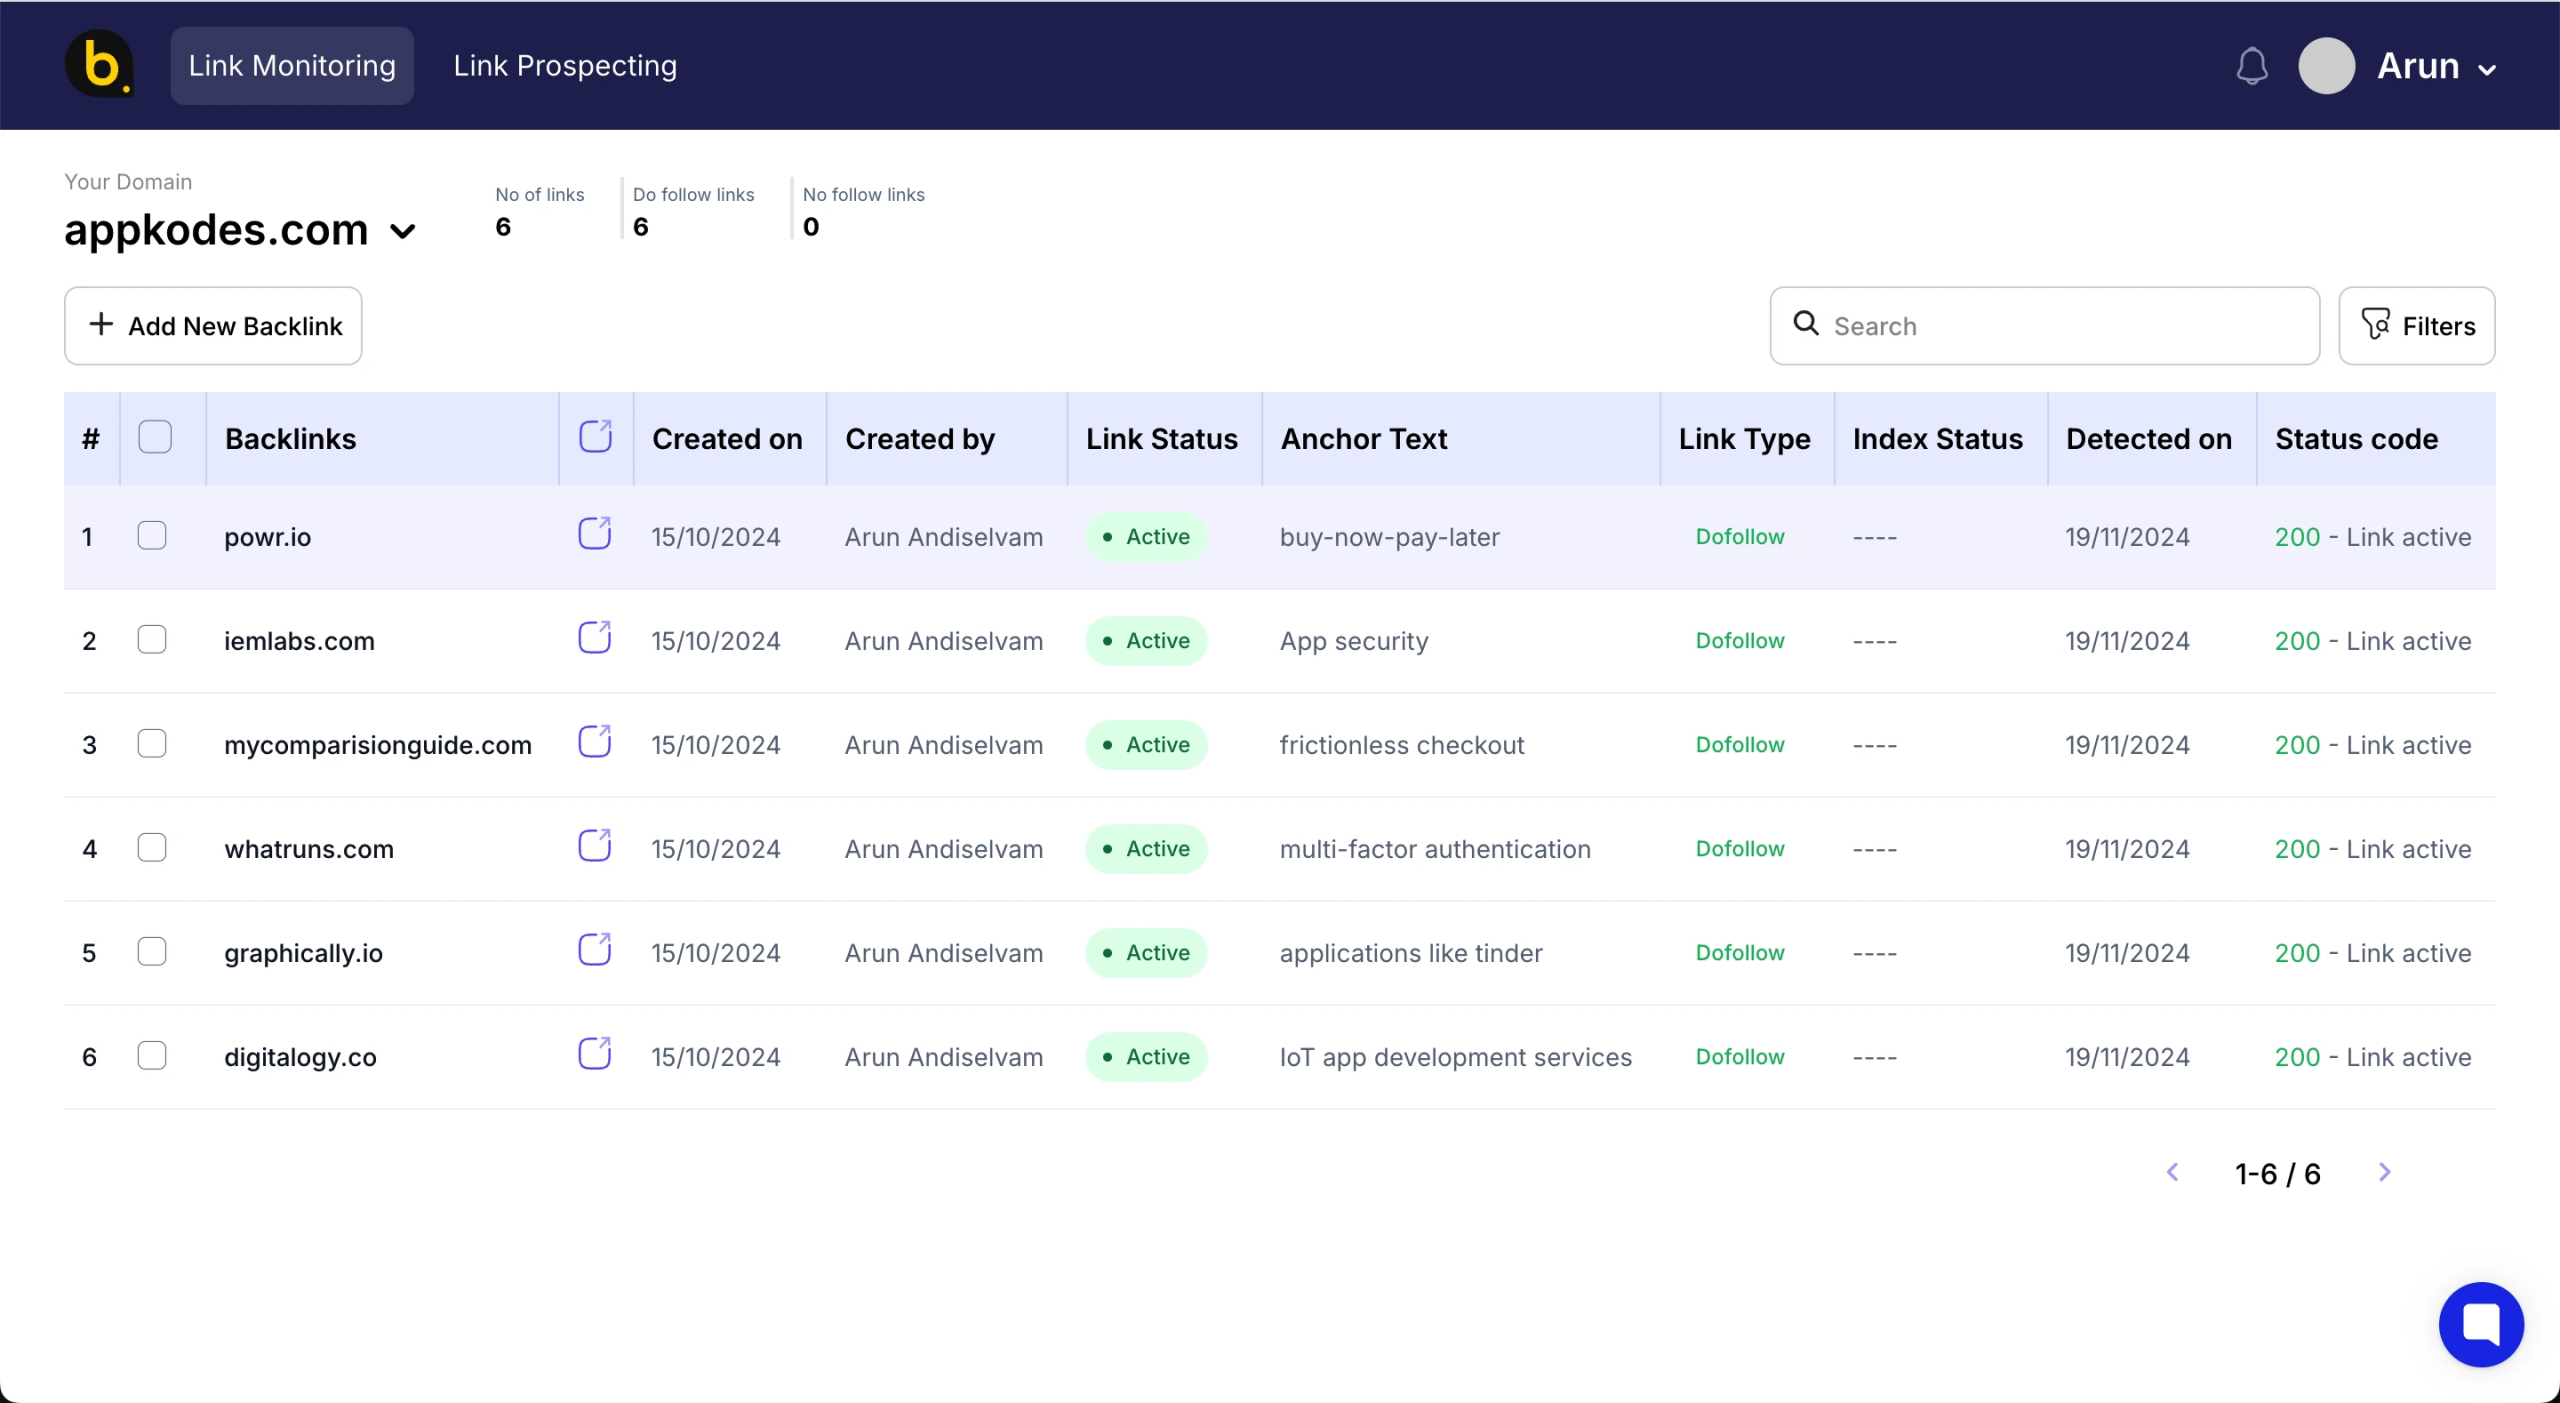
Task: Click the external link icon for iemlabs.com
Action: click(x=594, y=639)
